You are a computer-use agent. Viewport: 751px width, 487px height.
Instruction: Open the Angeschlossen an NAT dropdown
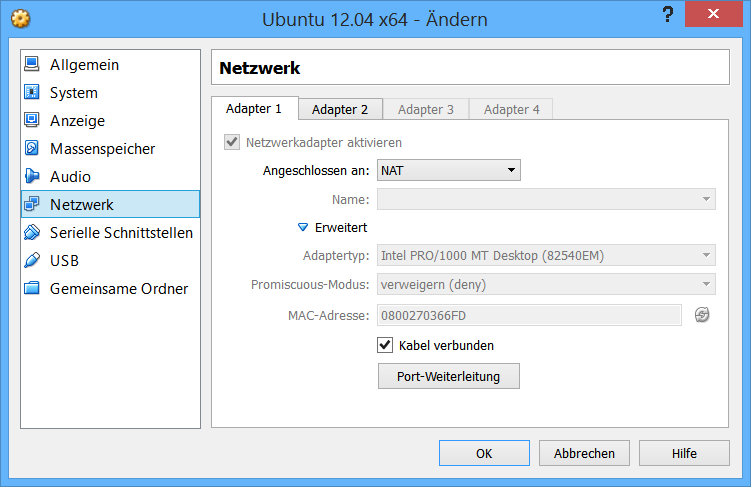(448, 171)
